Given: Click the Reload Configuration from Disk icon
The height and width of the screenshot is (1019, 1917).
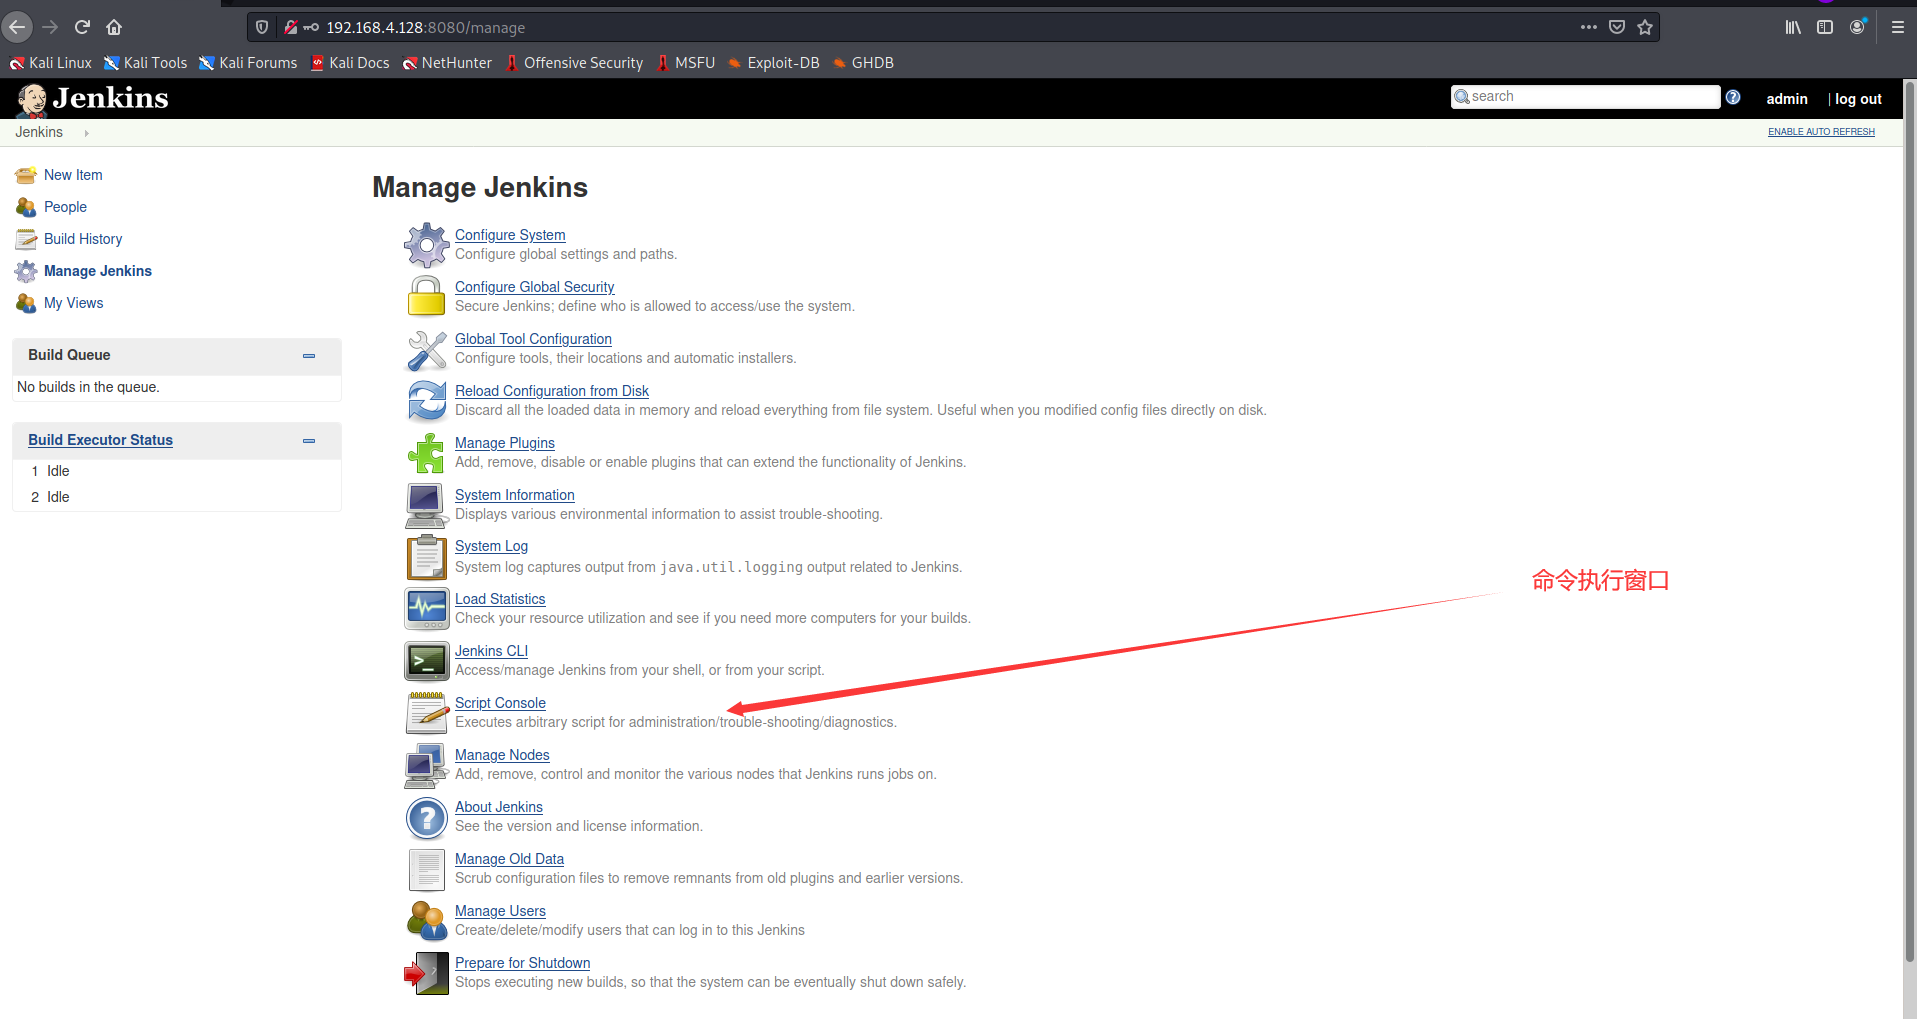Looking at the screenshot, I should (427, 401).
